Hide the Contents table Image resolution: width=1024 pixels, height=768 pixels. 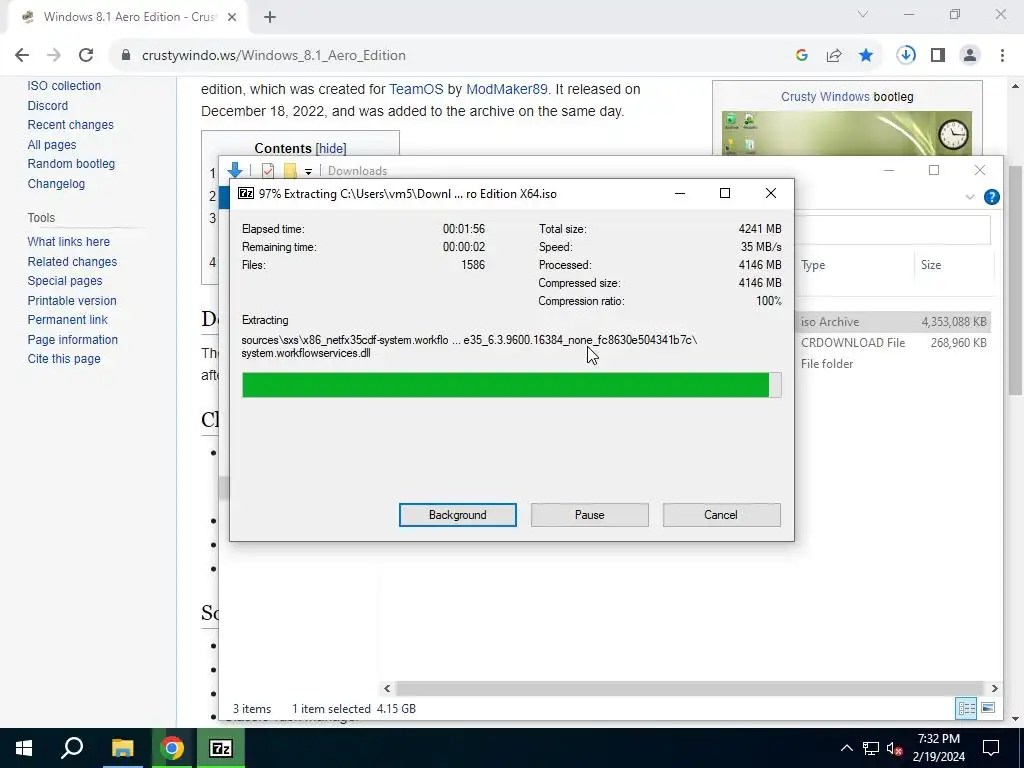(x=331, y=148)
